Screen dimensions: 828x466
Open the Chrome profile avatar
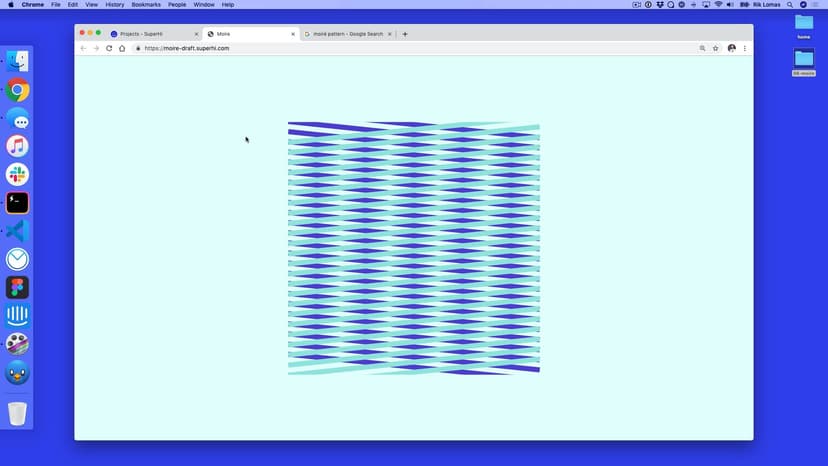pos(731,48)
